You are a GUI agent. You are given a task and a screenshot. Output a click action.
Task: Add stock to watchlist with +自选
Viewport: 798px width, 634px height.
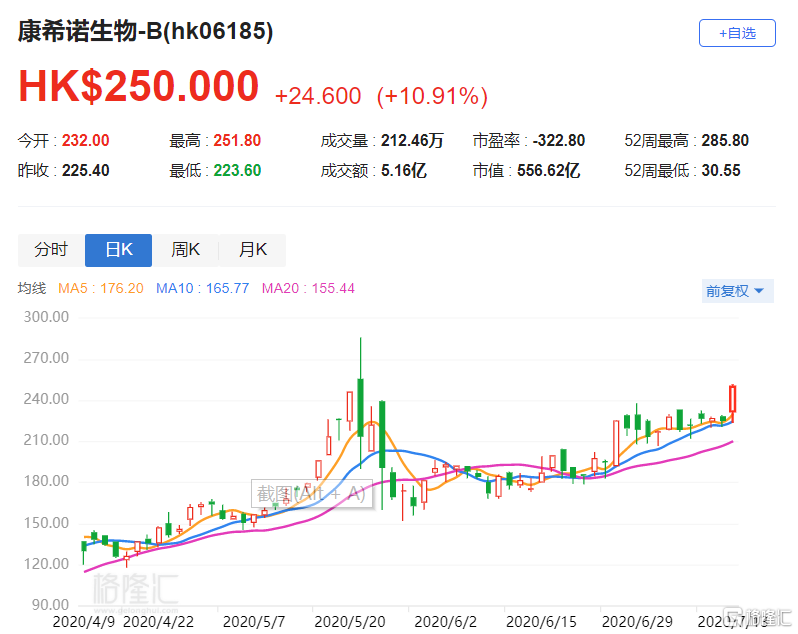736,33
